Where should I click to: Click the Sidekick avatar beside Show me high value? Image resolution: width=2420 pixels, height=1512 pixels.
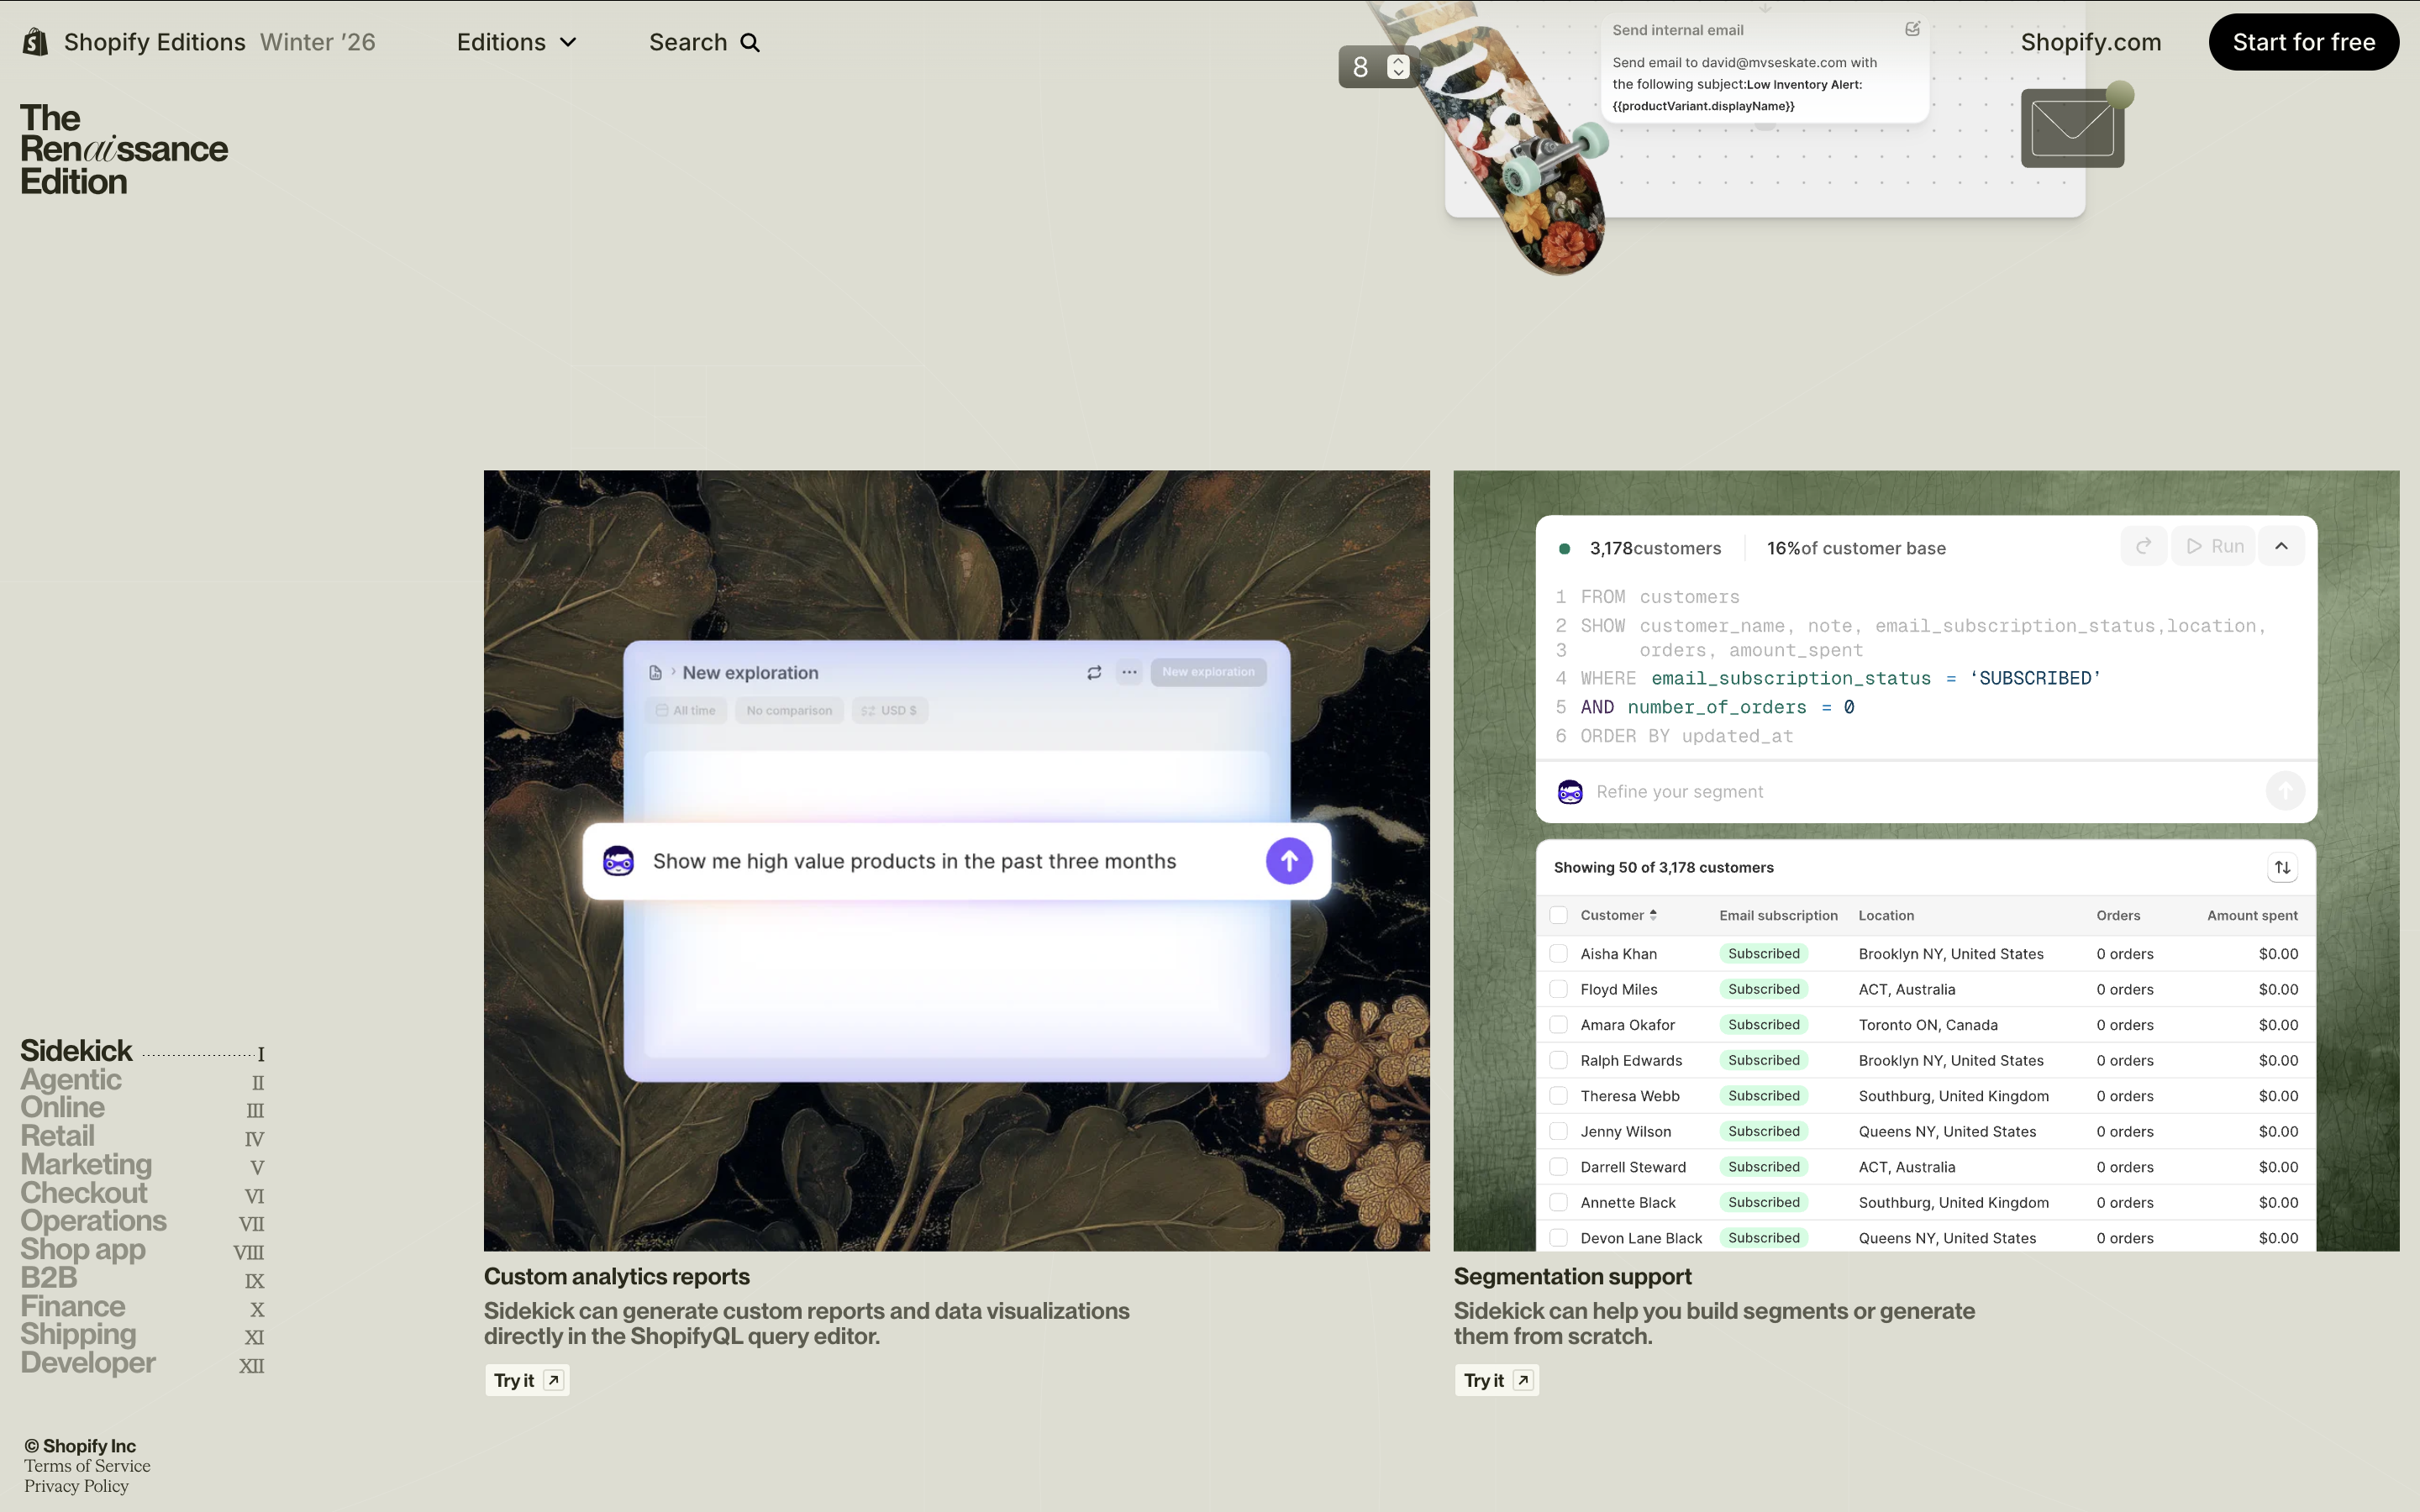pyautogui.click(x=618, y=861)
